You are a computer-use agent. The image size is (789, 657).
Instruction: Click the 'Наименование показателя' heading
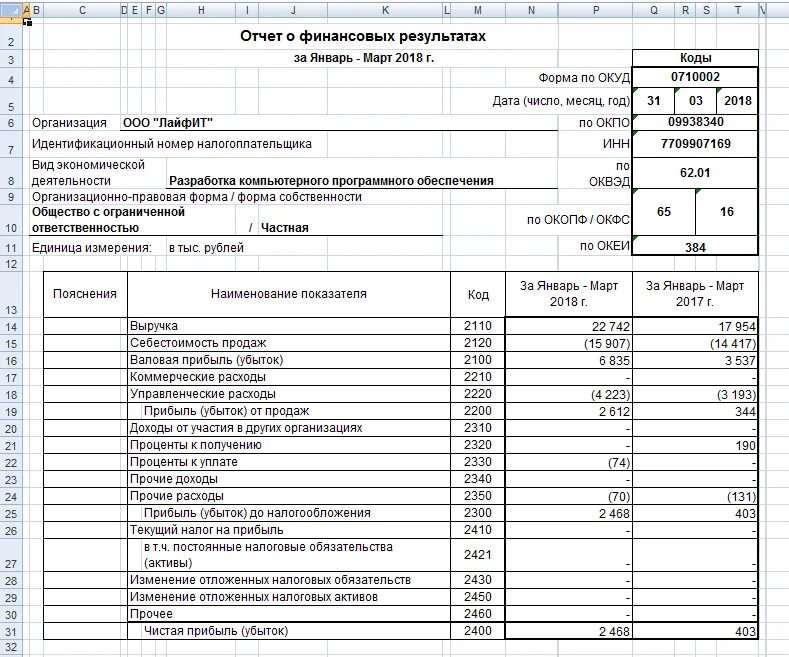(x=288, y=294)
